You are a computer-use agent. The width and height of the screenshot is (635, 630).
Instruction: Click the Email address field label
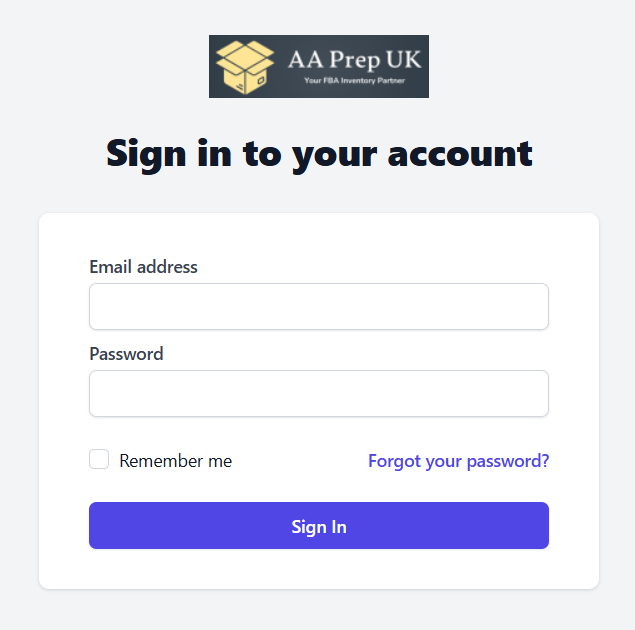(143, 267)
